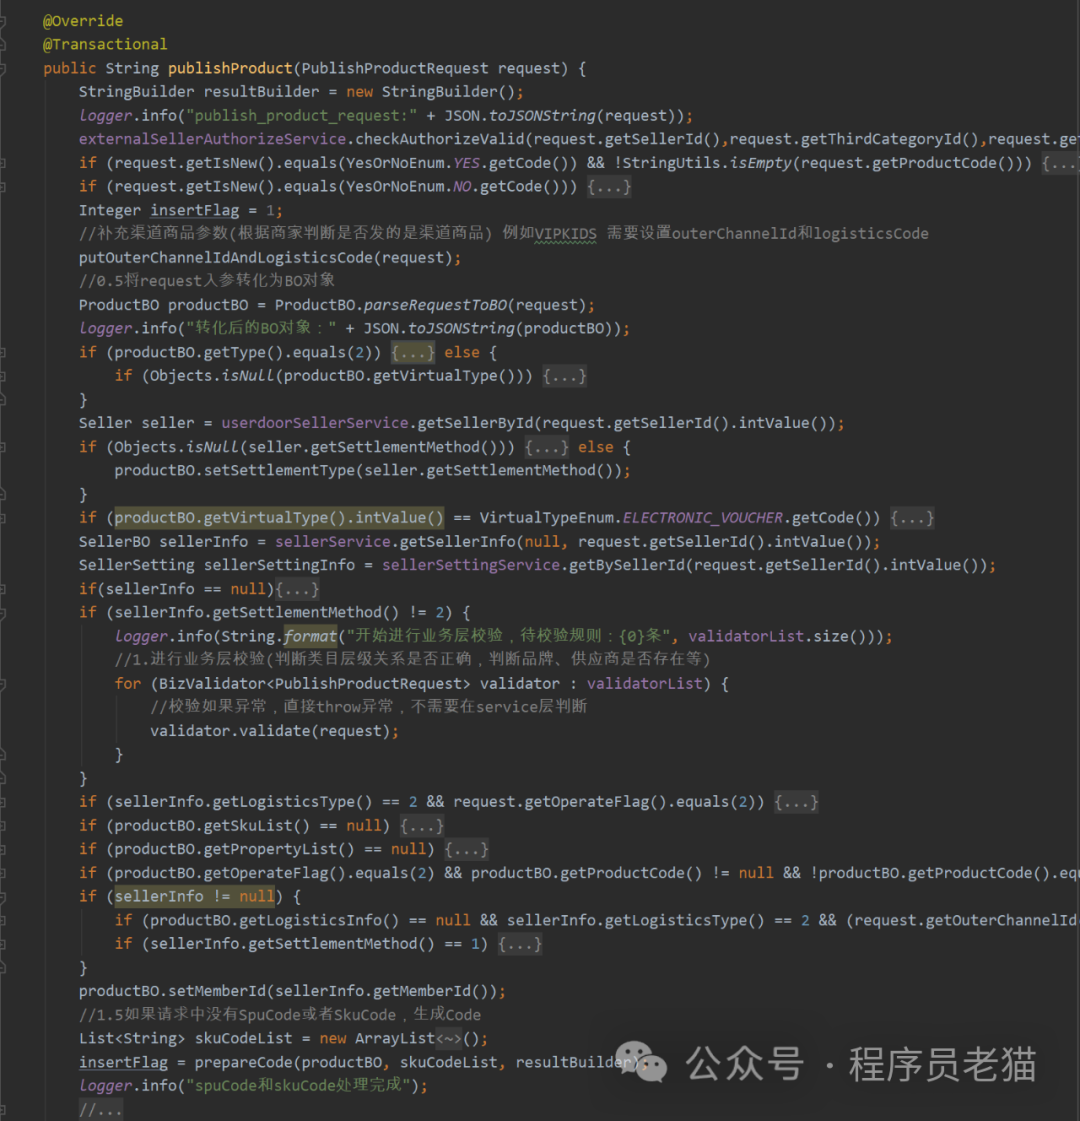Click the underlined VIPKIDS word in the comment
Image resolution: width=1080 pixels, height=1121 pixels.
coord(566,234)
